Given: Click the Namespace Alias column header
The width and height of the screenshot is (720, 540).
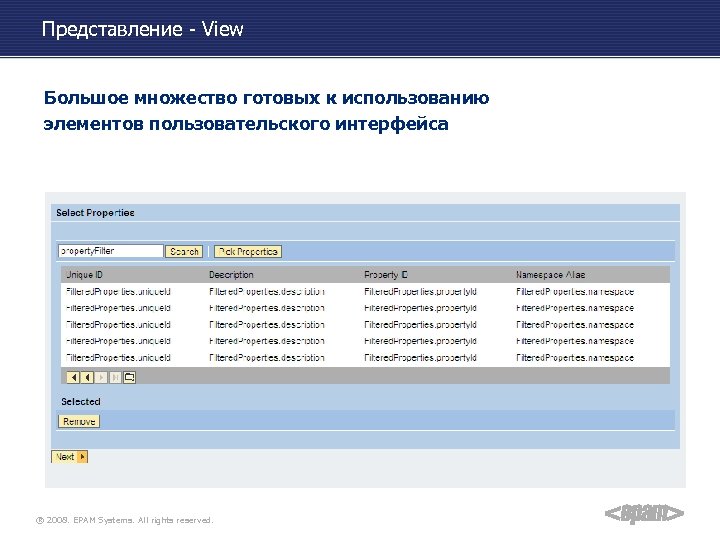Looking at the screenshot, I should click(x=550, y=275).
